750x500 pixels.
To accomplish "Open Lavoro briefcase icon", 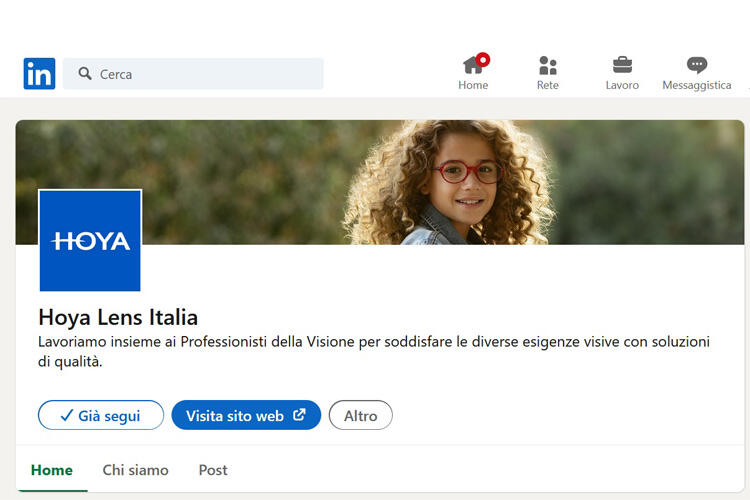I will [622, 65].
